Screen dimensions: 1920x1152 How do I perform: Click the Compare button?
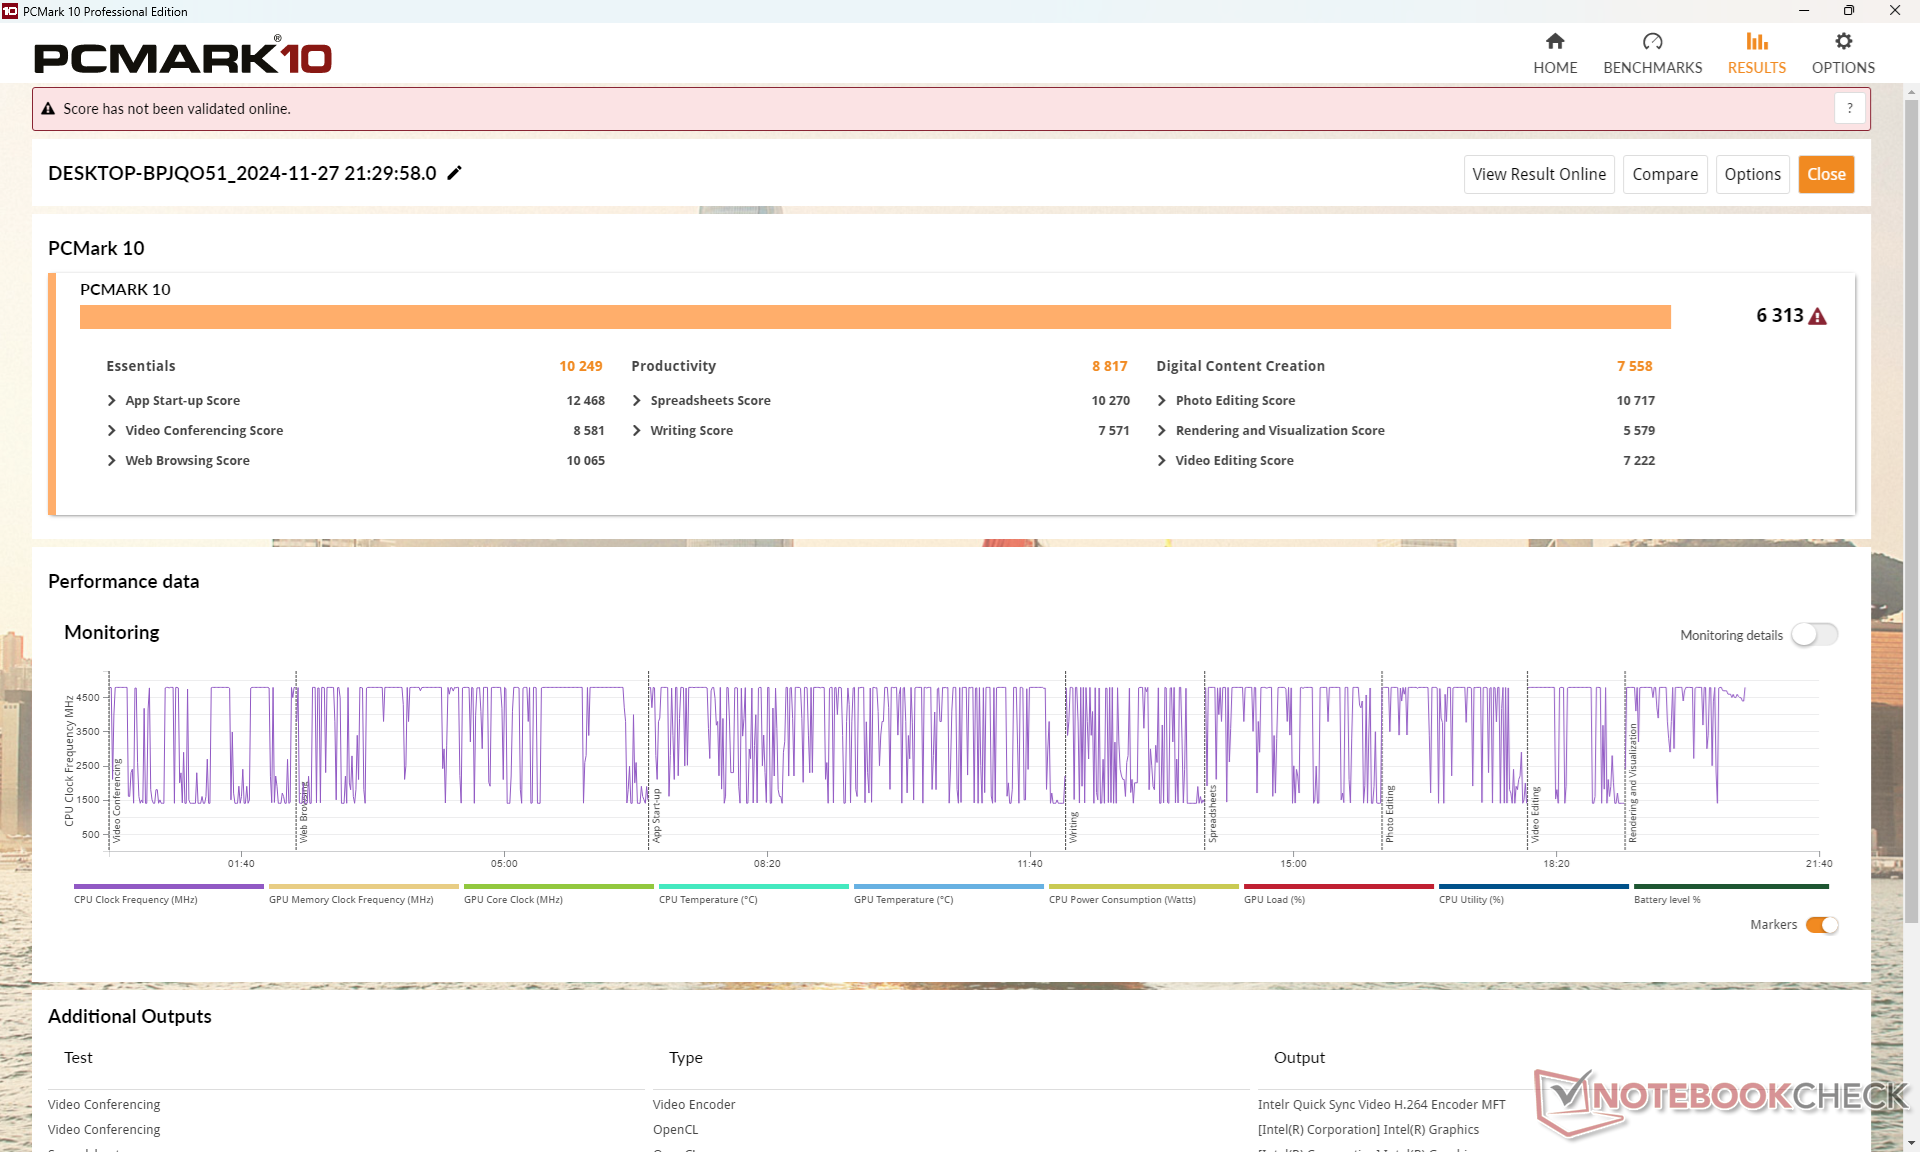(1664, 174)
